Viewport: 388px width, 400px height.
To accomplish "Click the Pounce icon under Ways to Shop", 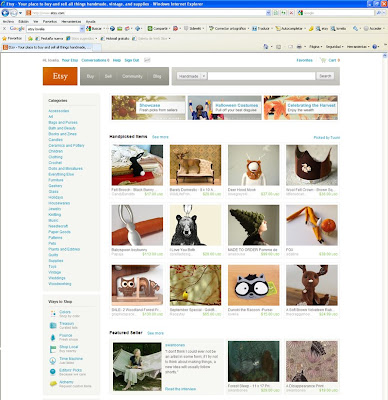I will point(53,337).
